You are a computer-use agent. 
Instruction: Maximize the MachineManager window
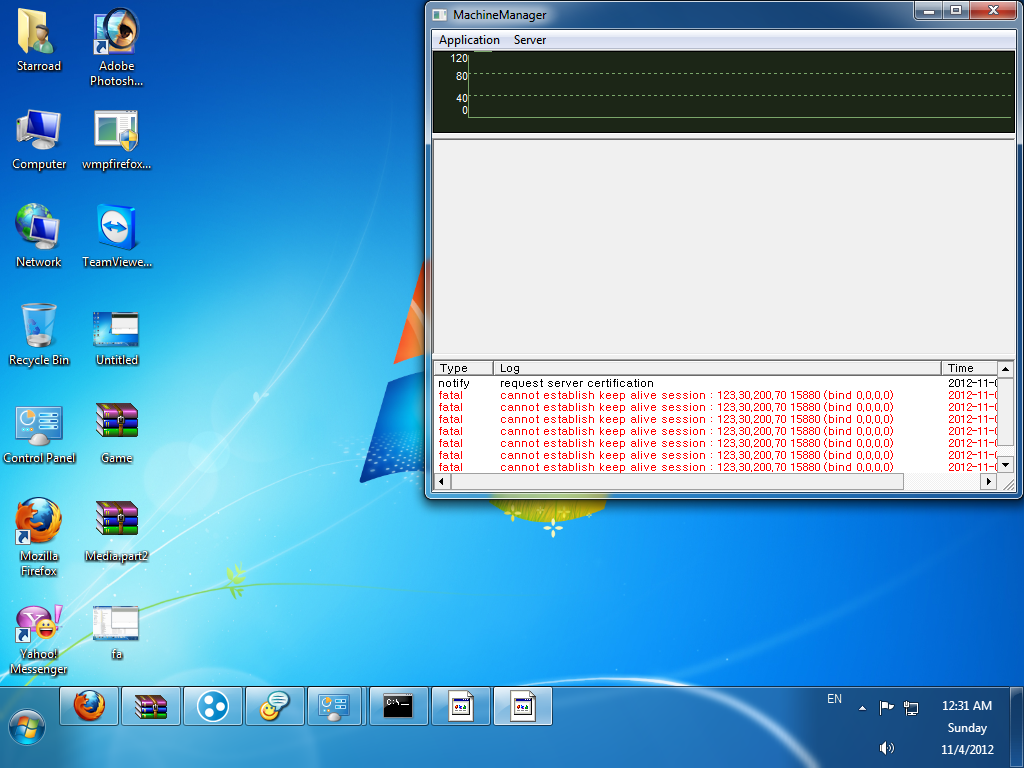point(956,10)
